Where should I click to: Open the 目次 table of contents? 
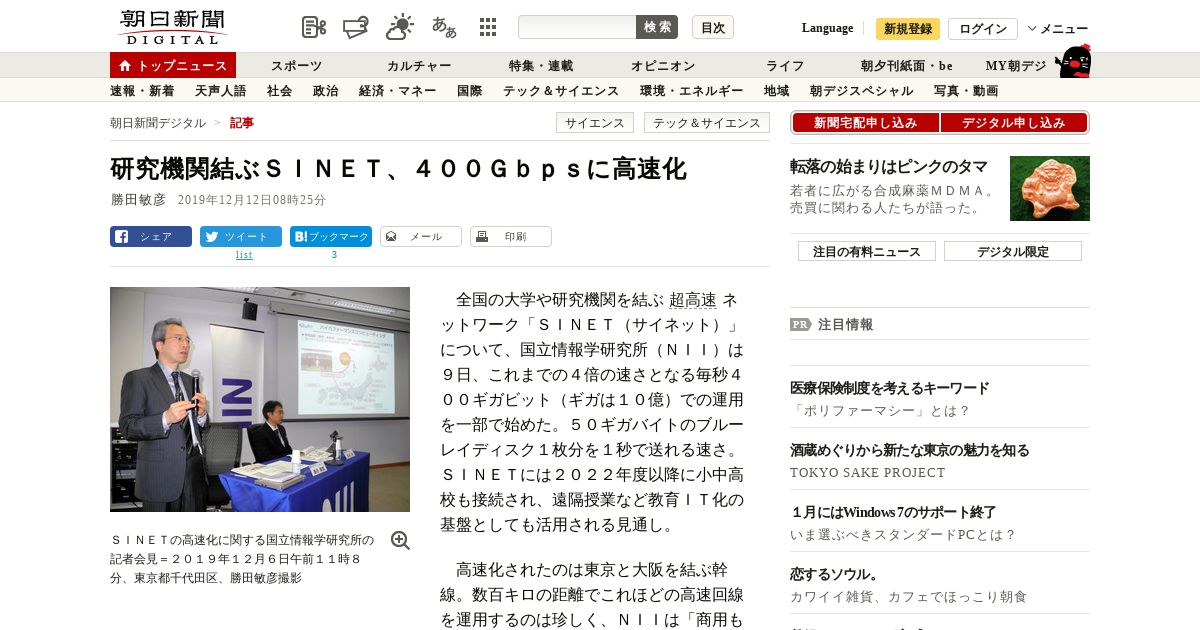point(713,27)
